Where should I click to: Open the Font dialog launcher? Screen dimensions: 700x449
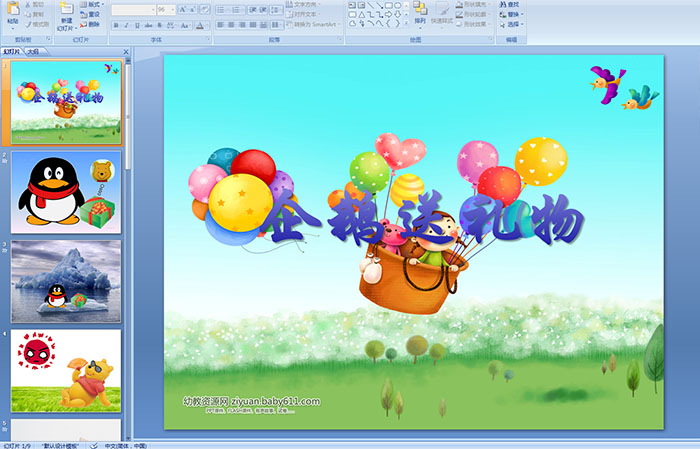208,40
